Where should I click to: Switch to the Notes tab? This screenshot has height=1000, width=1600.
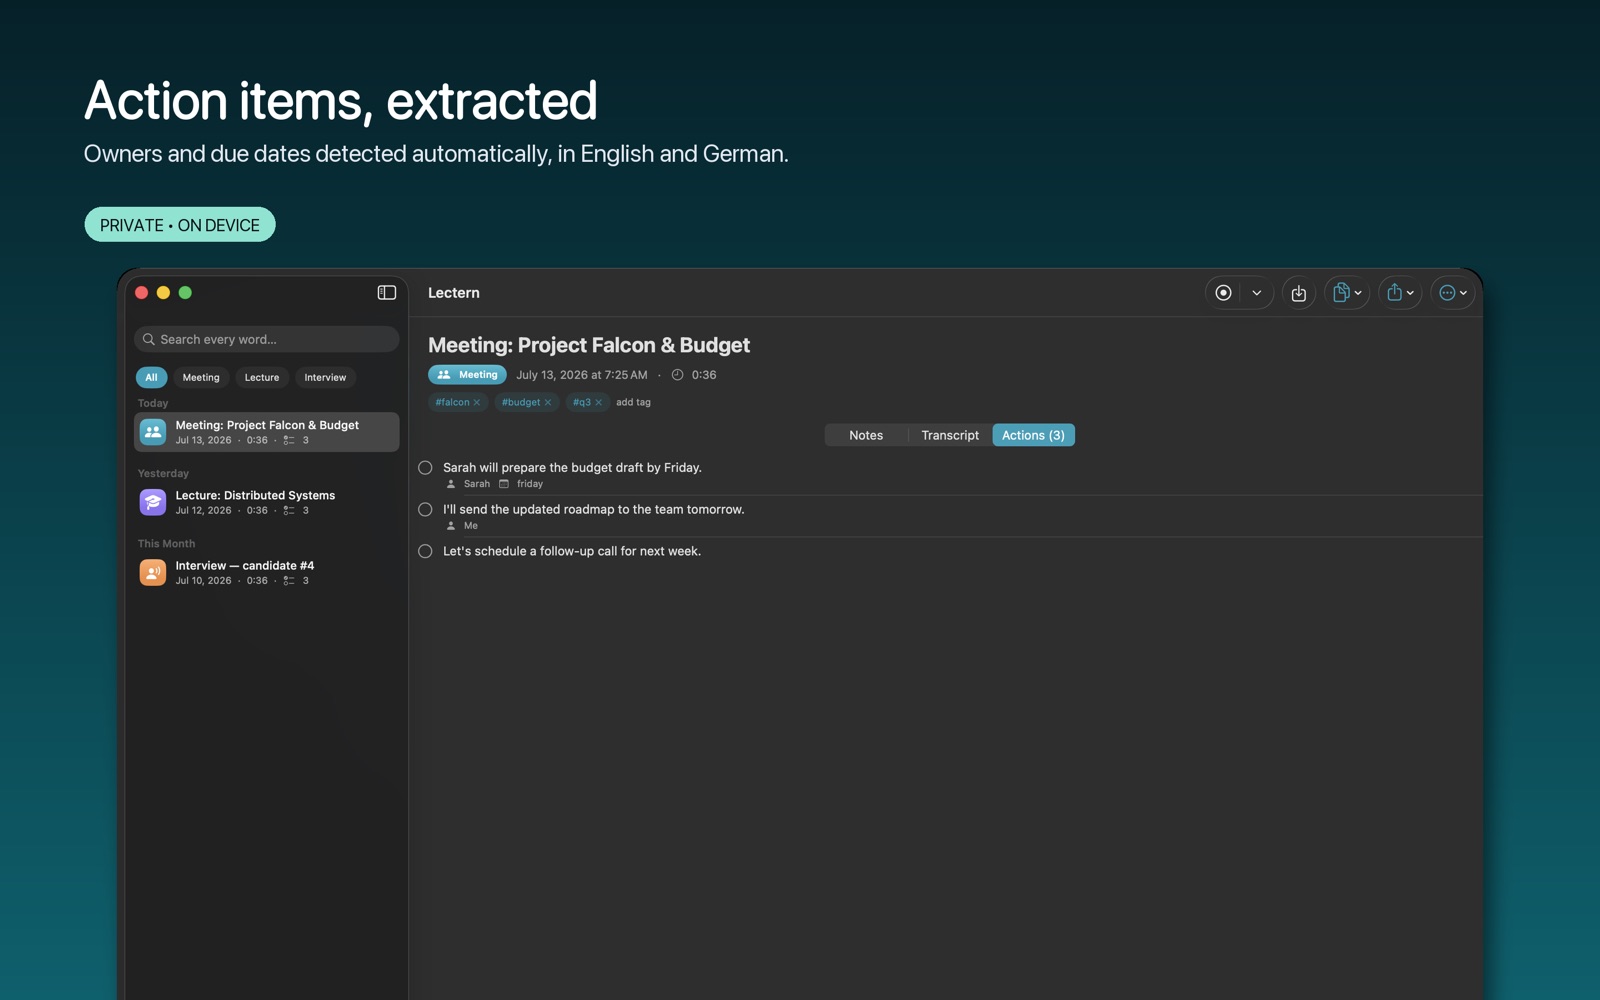pyautogui.click(x=866, y=435)
